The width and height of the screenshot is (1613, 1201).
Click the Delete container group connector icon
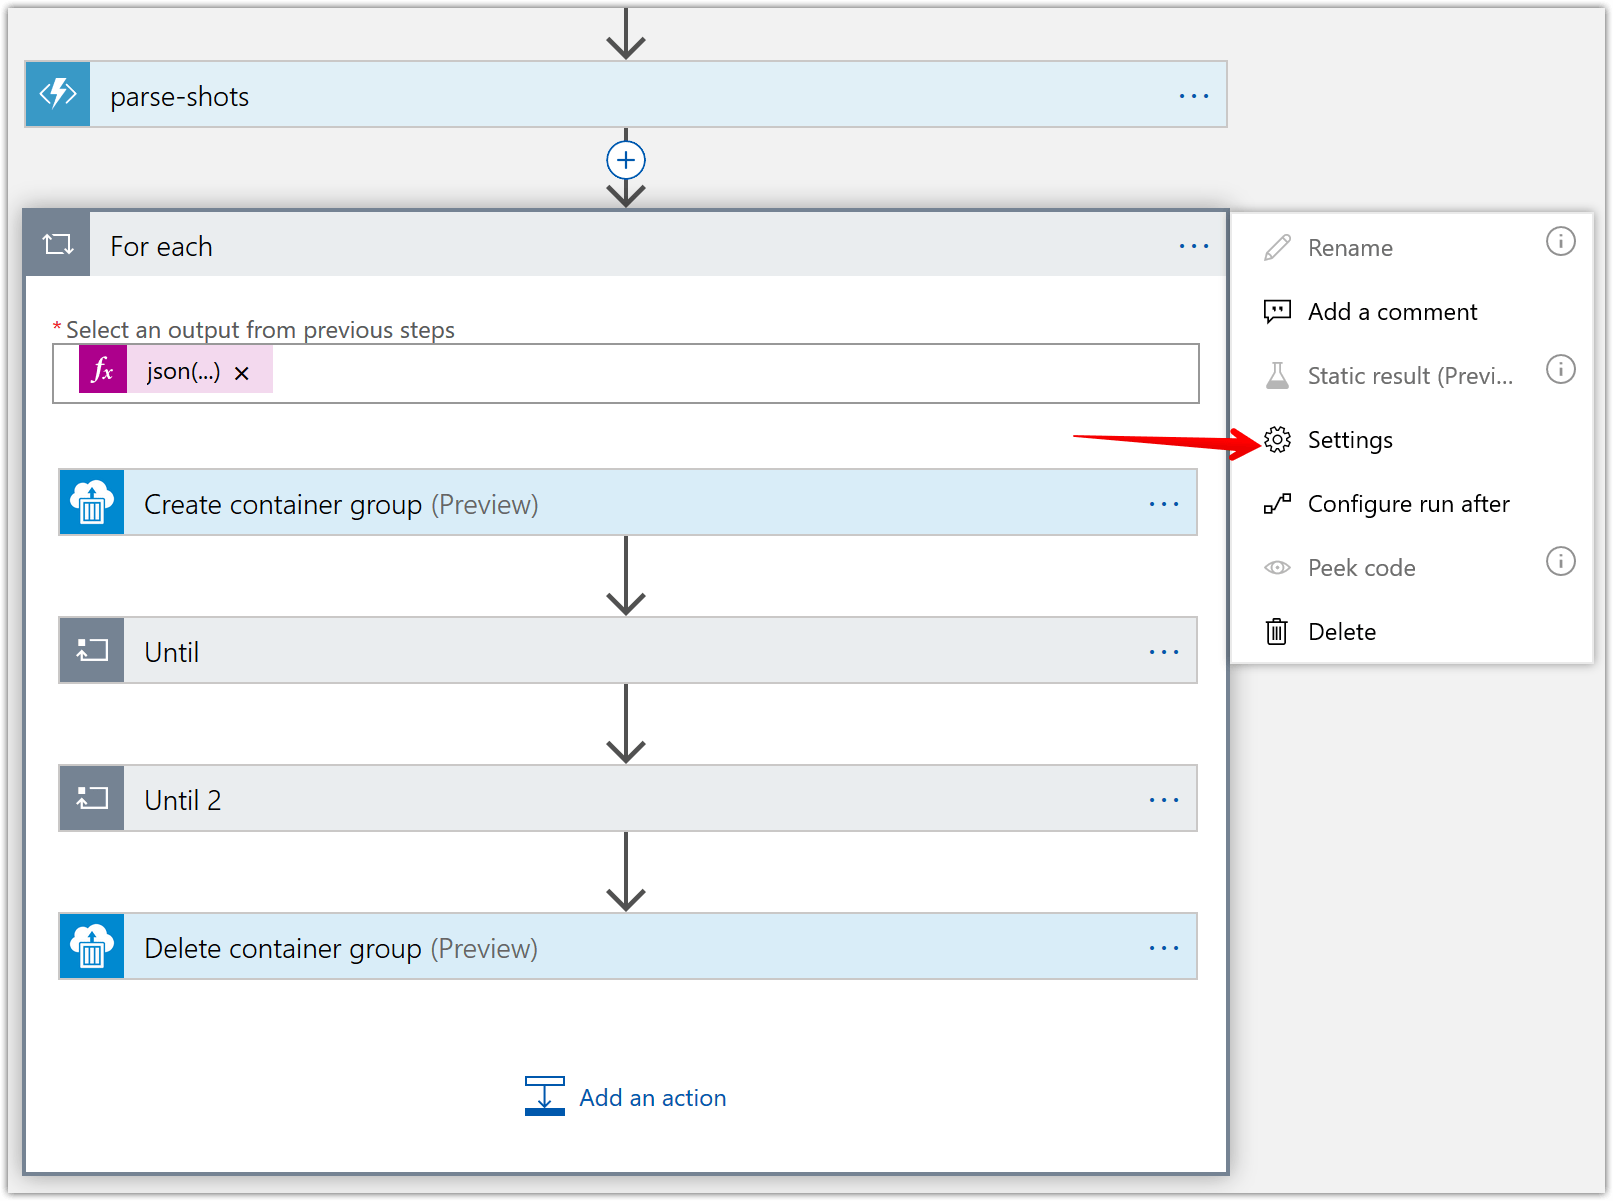click(91, 947)
